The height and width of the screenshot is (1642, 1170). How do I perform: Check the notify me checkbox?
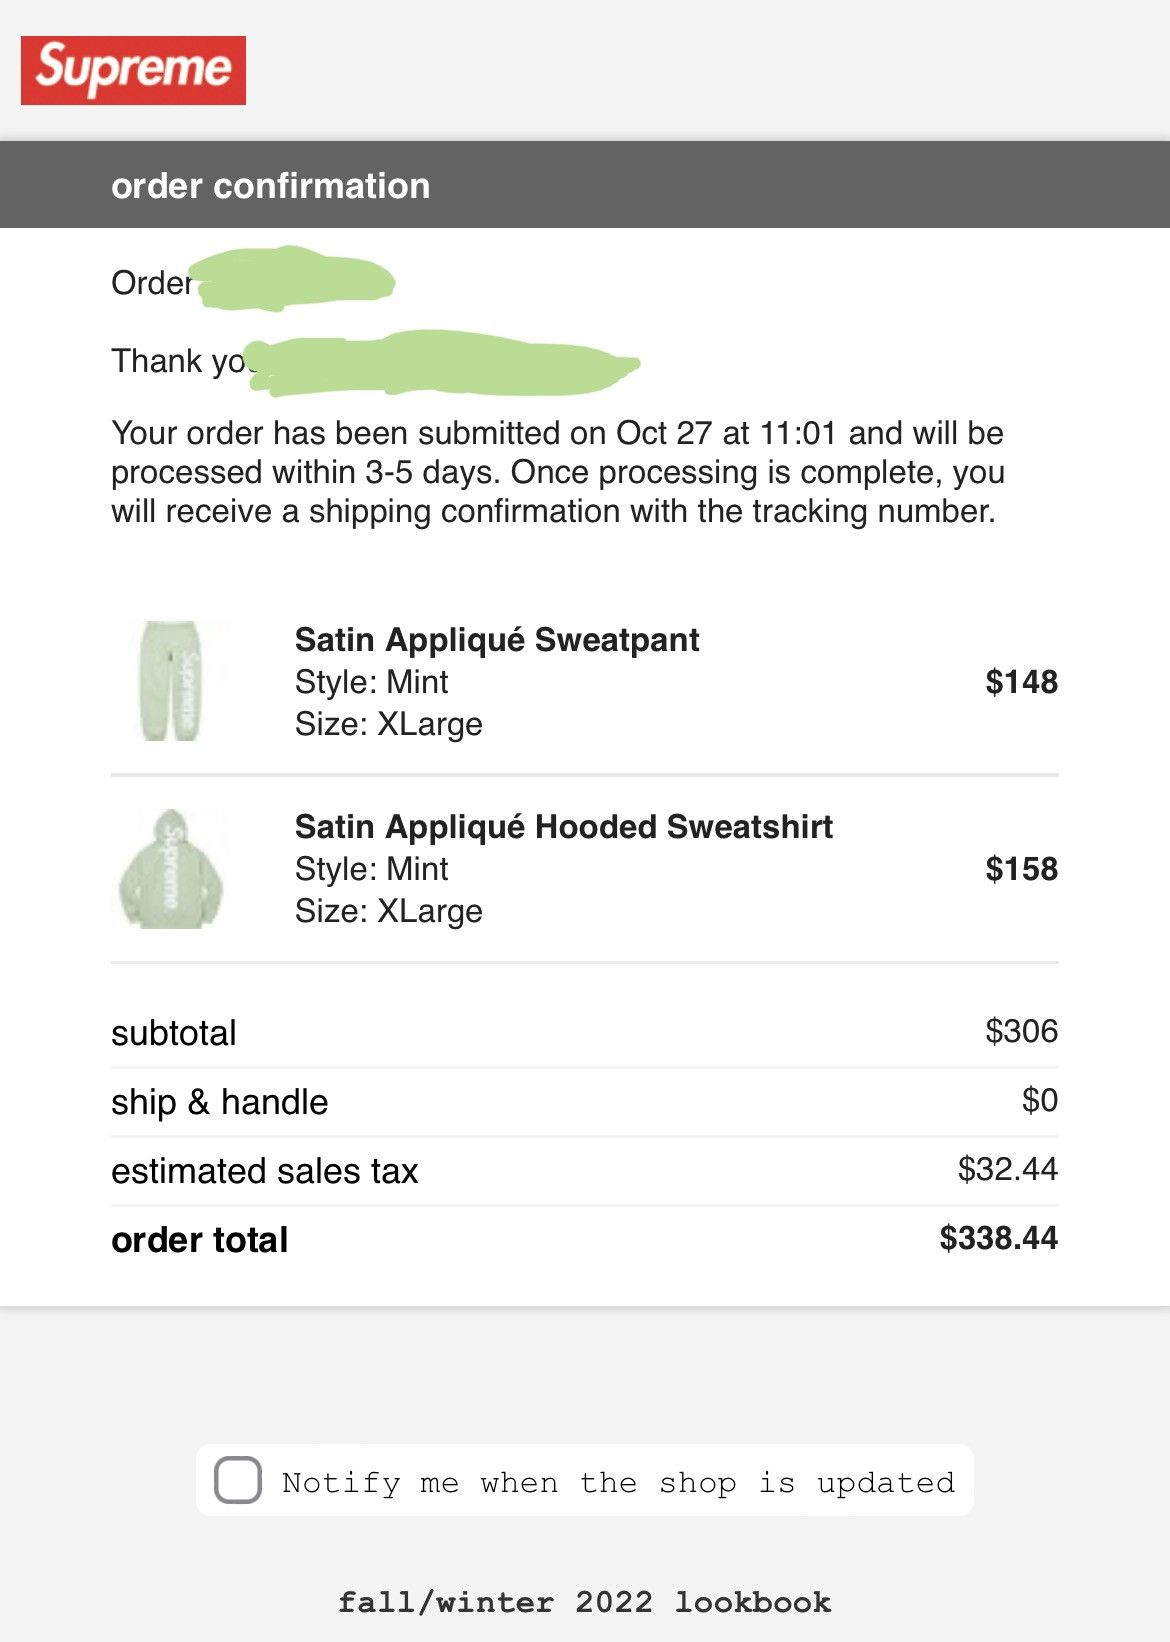[x=238, y=1480]
